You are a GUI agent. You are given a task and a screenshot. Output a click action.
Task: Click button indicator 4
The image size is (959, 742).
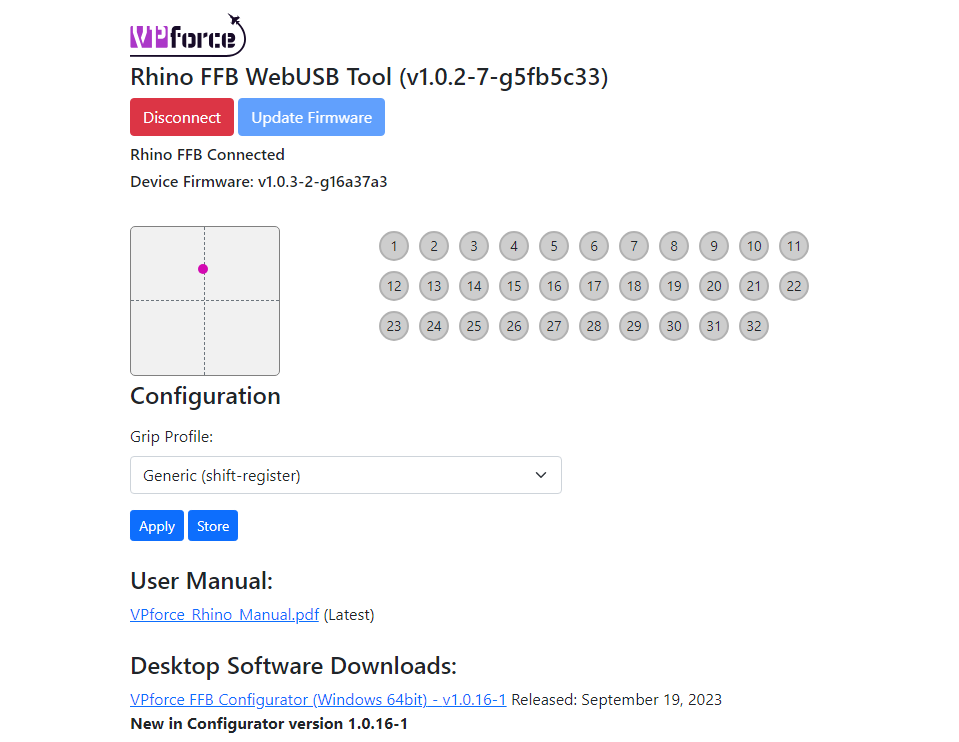[514, 246]
